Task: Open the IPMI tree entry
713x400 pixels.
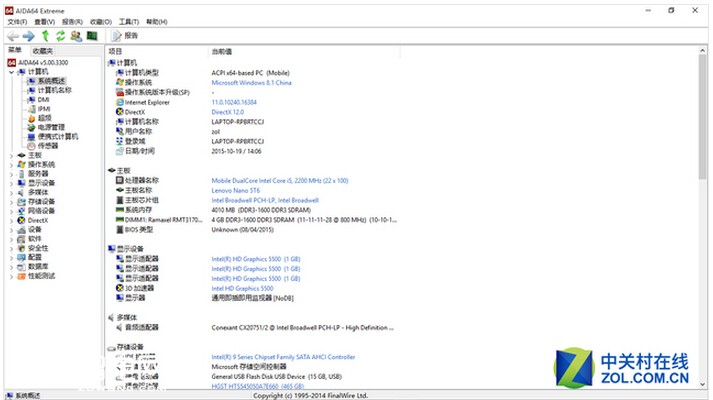Action: [x=44, y=109]
